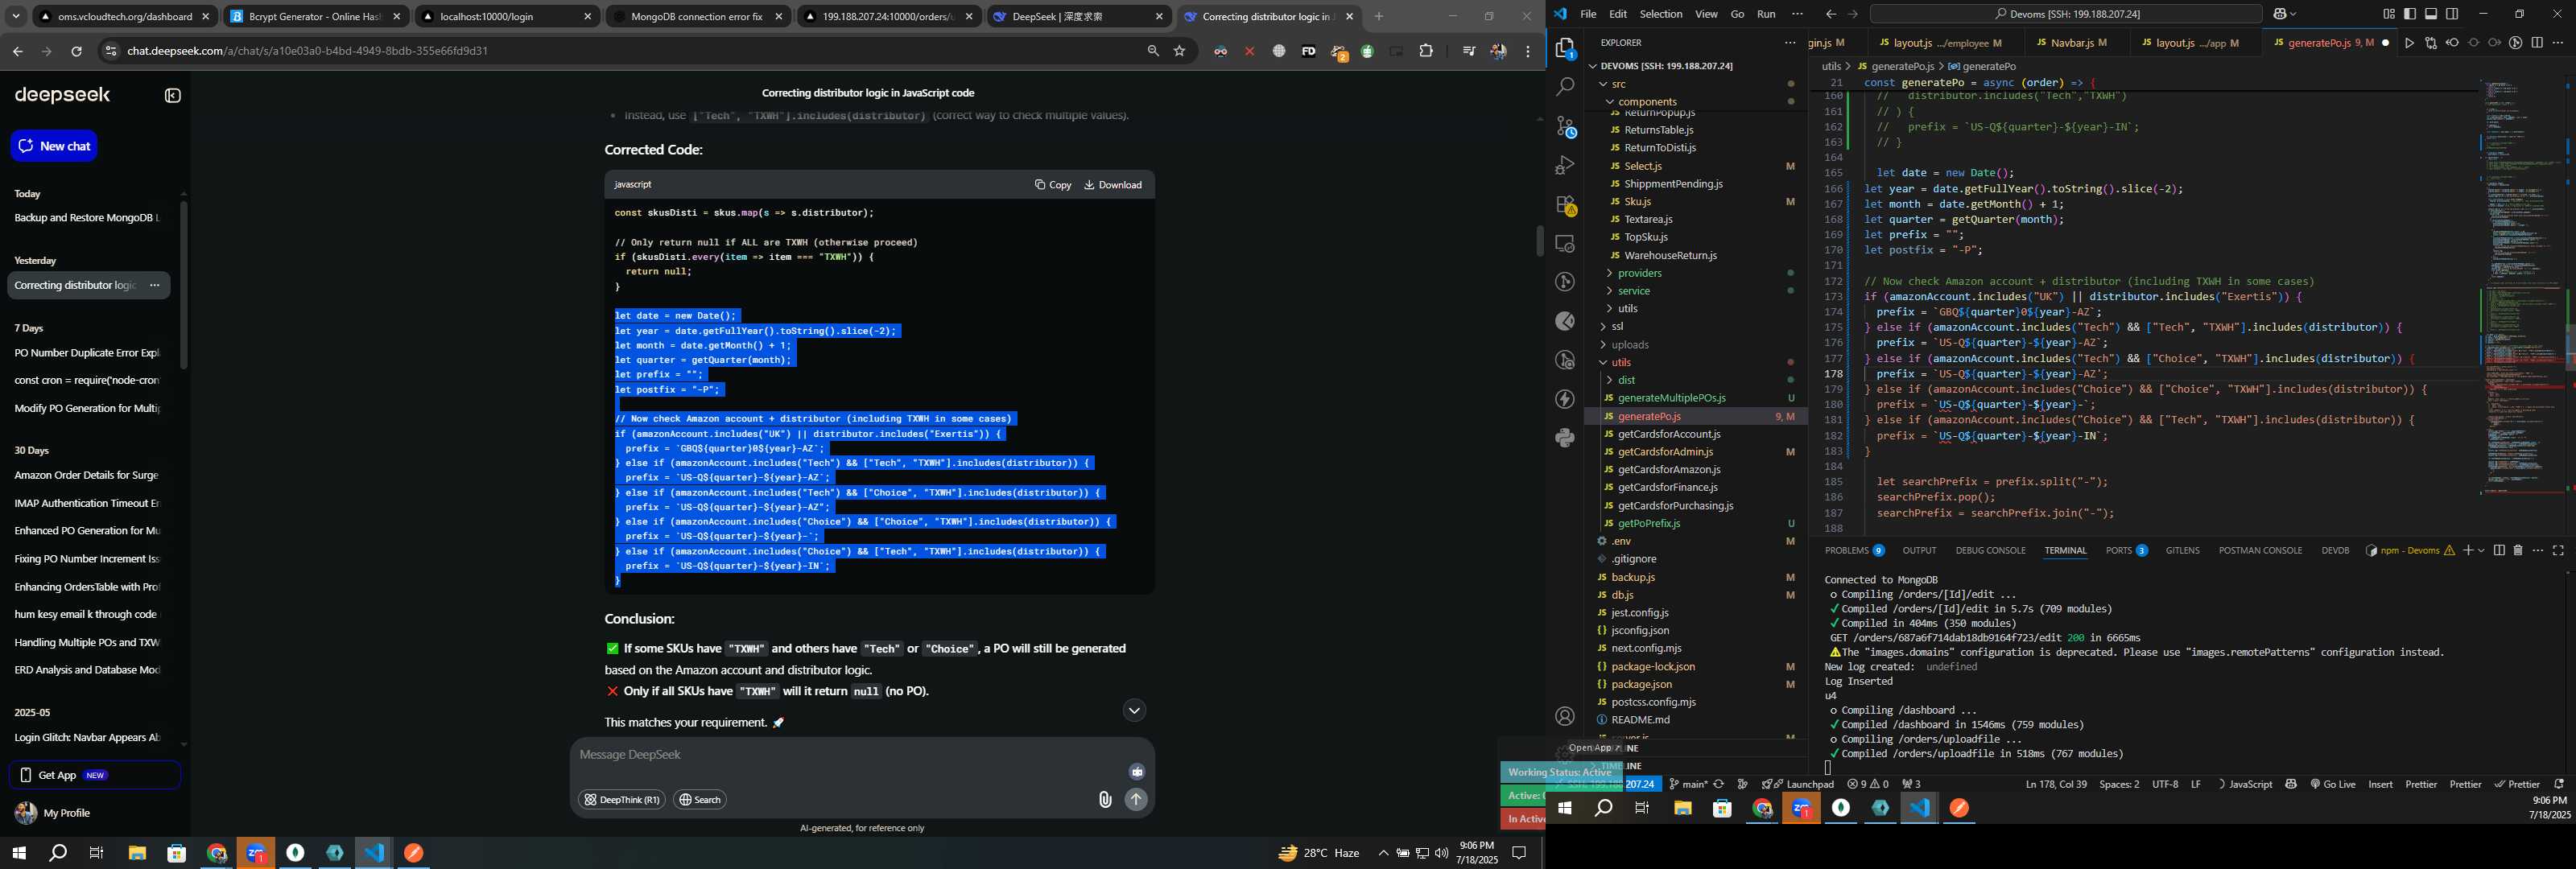This screenshot has height=869, width=2576.
Task: Click DeepSeek chat history scrollbar
Action: pyautogui.click(x=184, y=285)
